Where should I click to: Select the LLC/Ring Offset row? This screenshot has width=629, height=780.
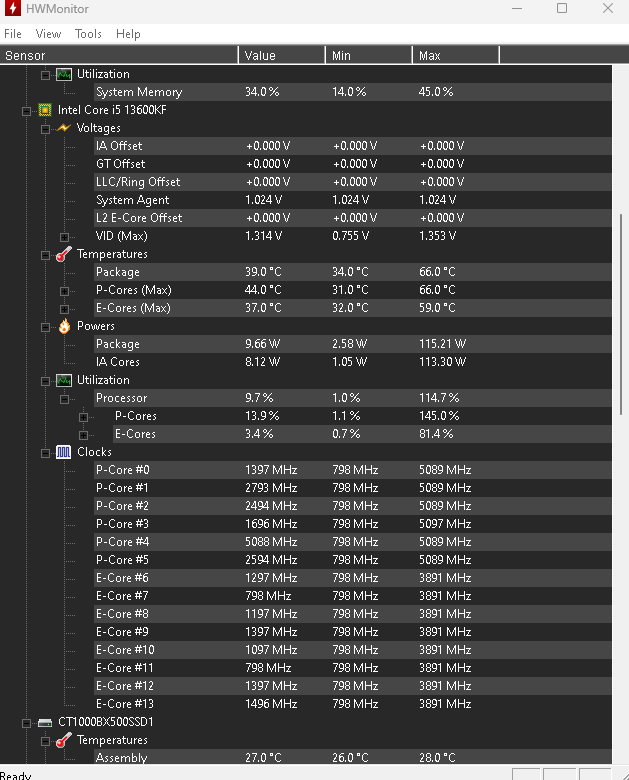click(353, 182)
